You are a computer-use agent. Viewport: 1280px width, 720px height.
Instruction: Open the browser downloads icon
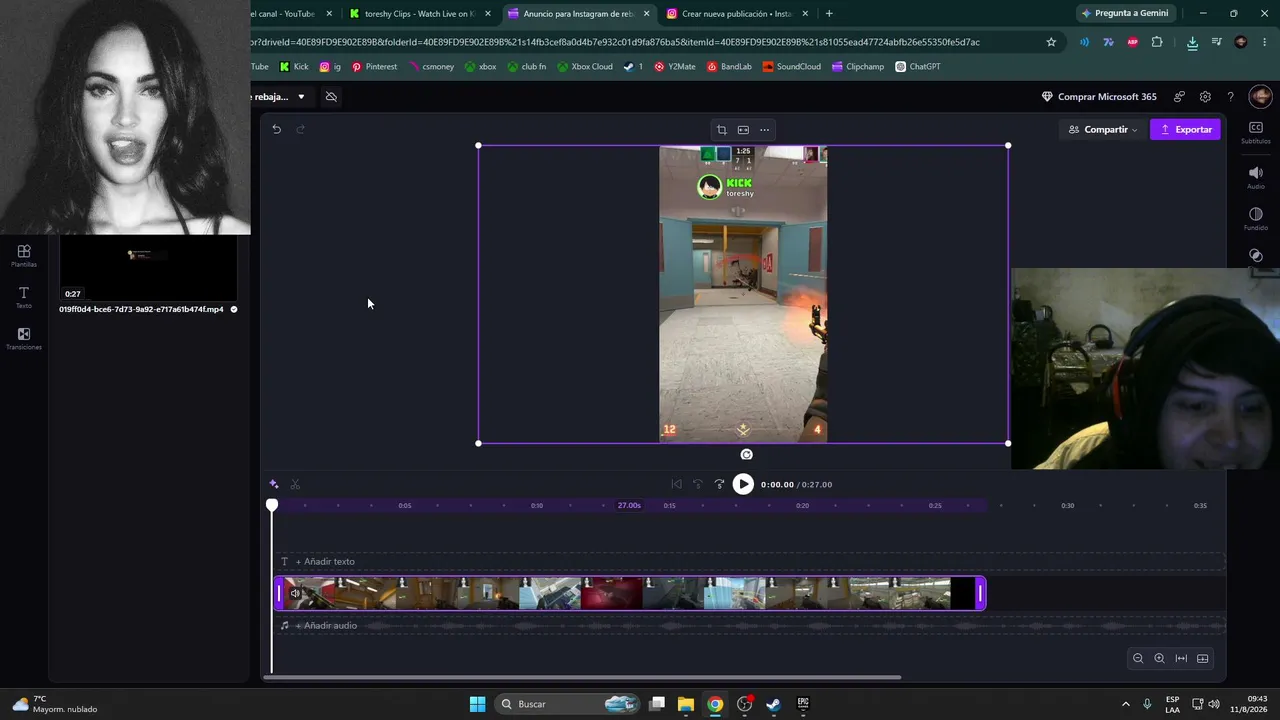point(1192,42)
